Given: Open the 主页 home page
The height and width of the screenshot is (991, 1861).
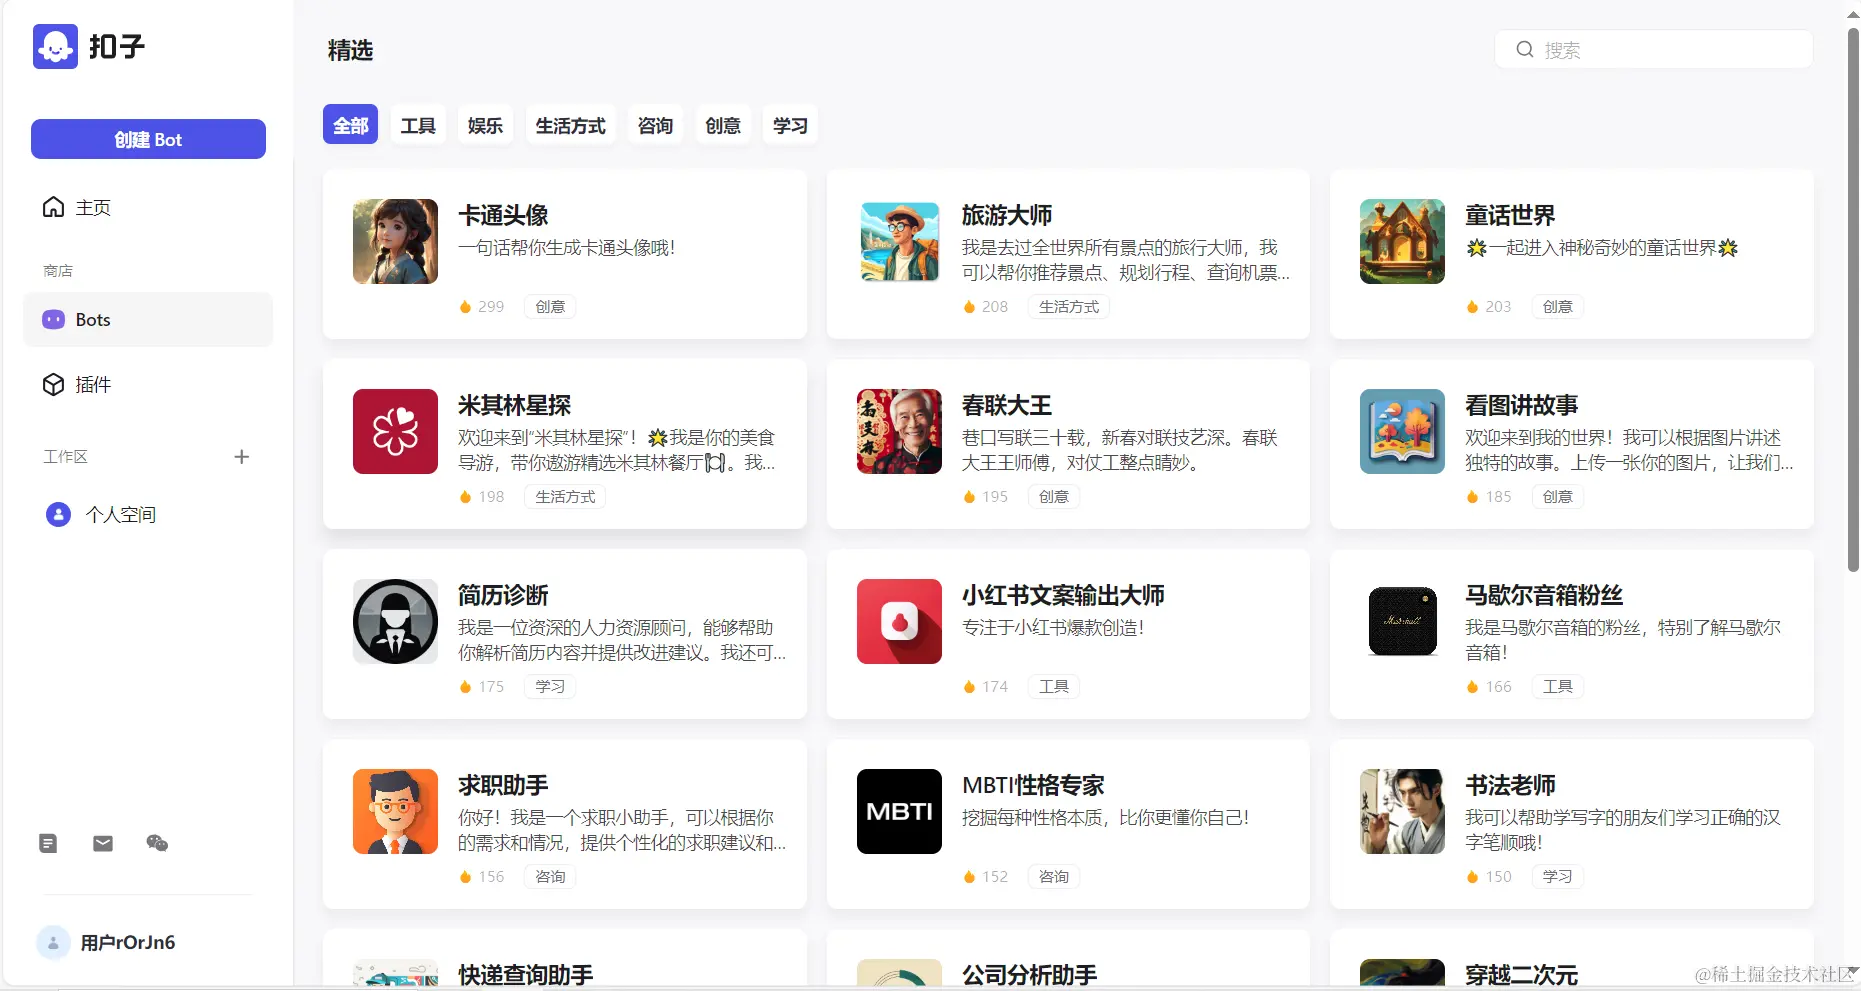Looking at the screenshot, I should pyautogui.click(x=148, y=207).
